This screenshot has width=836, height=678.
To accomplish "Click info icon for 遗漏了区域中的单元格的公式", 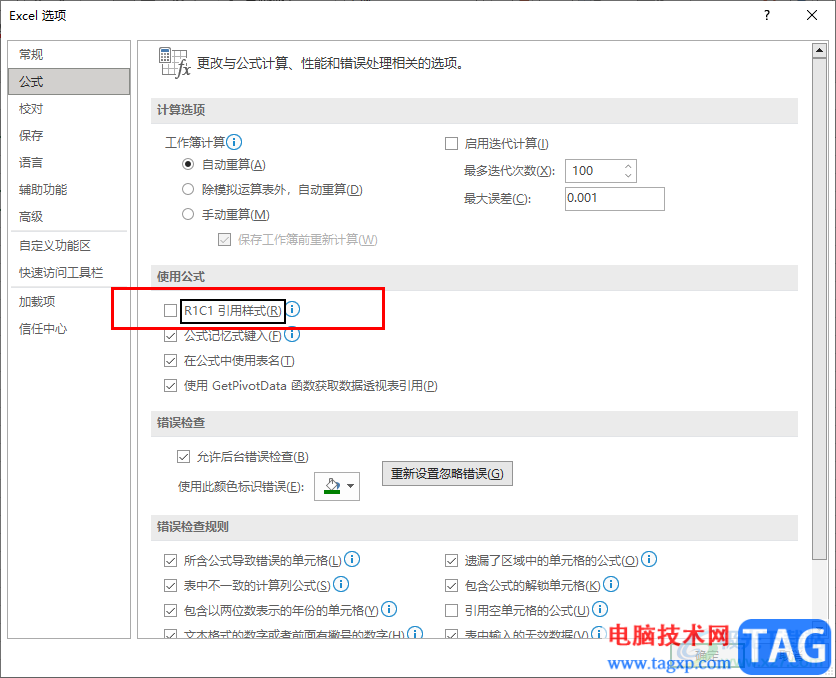I will coord(649,559).
